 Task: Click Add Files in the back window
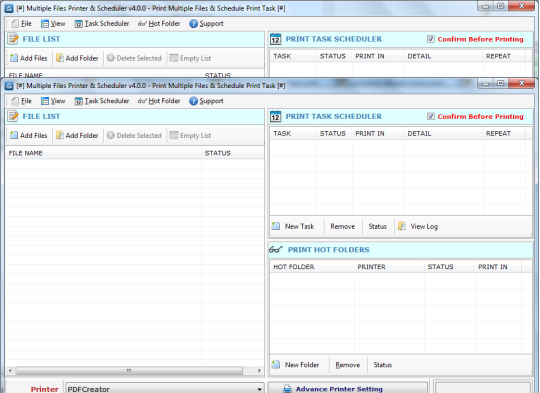(29, 58)
